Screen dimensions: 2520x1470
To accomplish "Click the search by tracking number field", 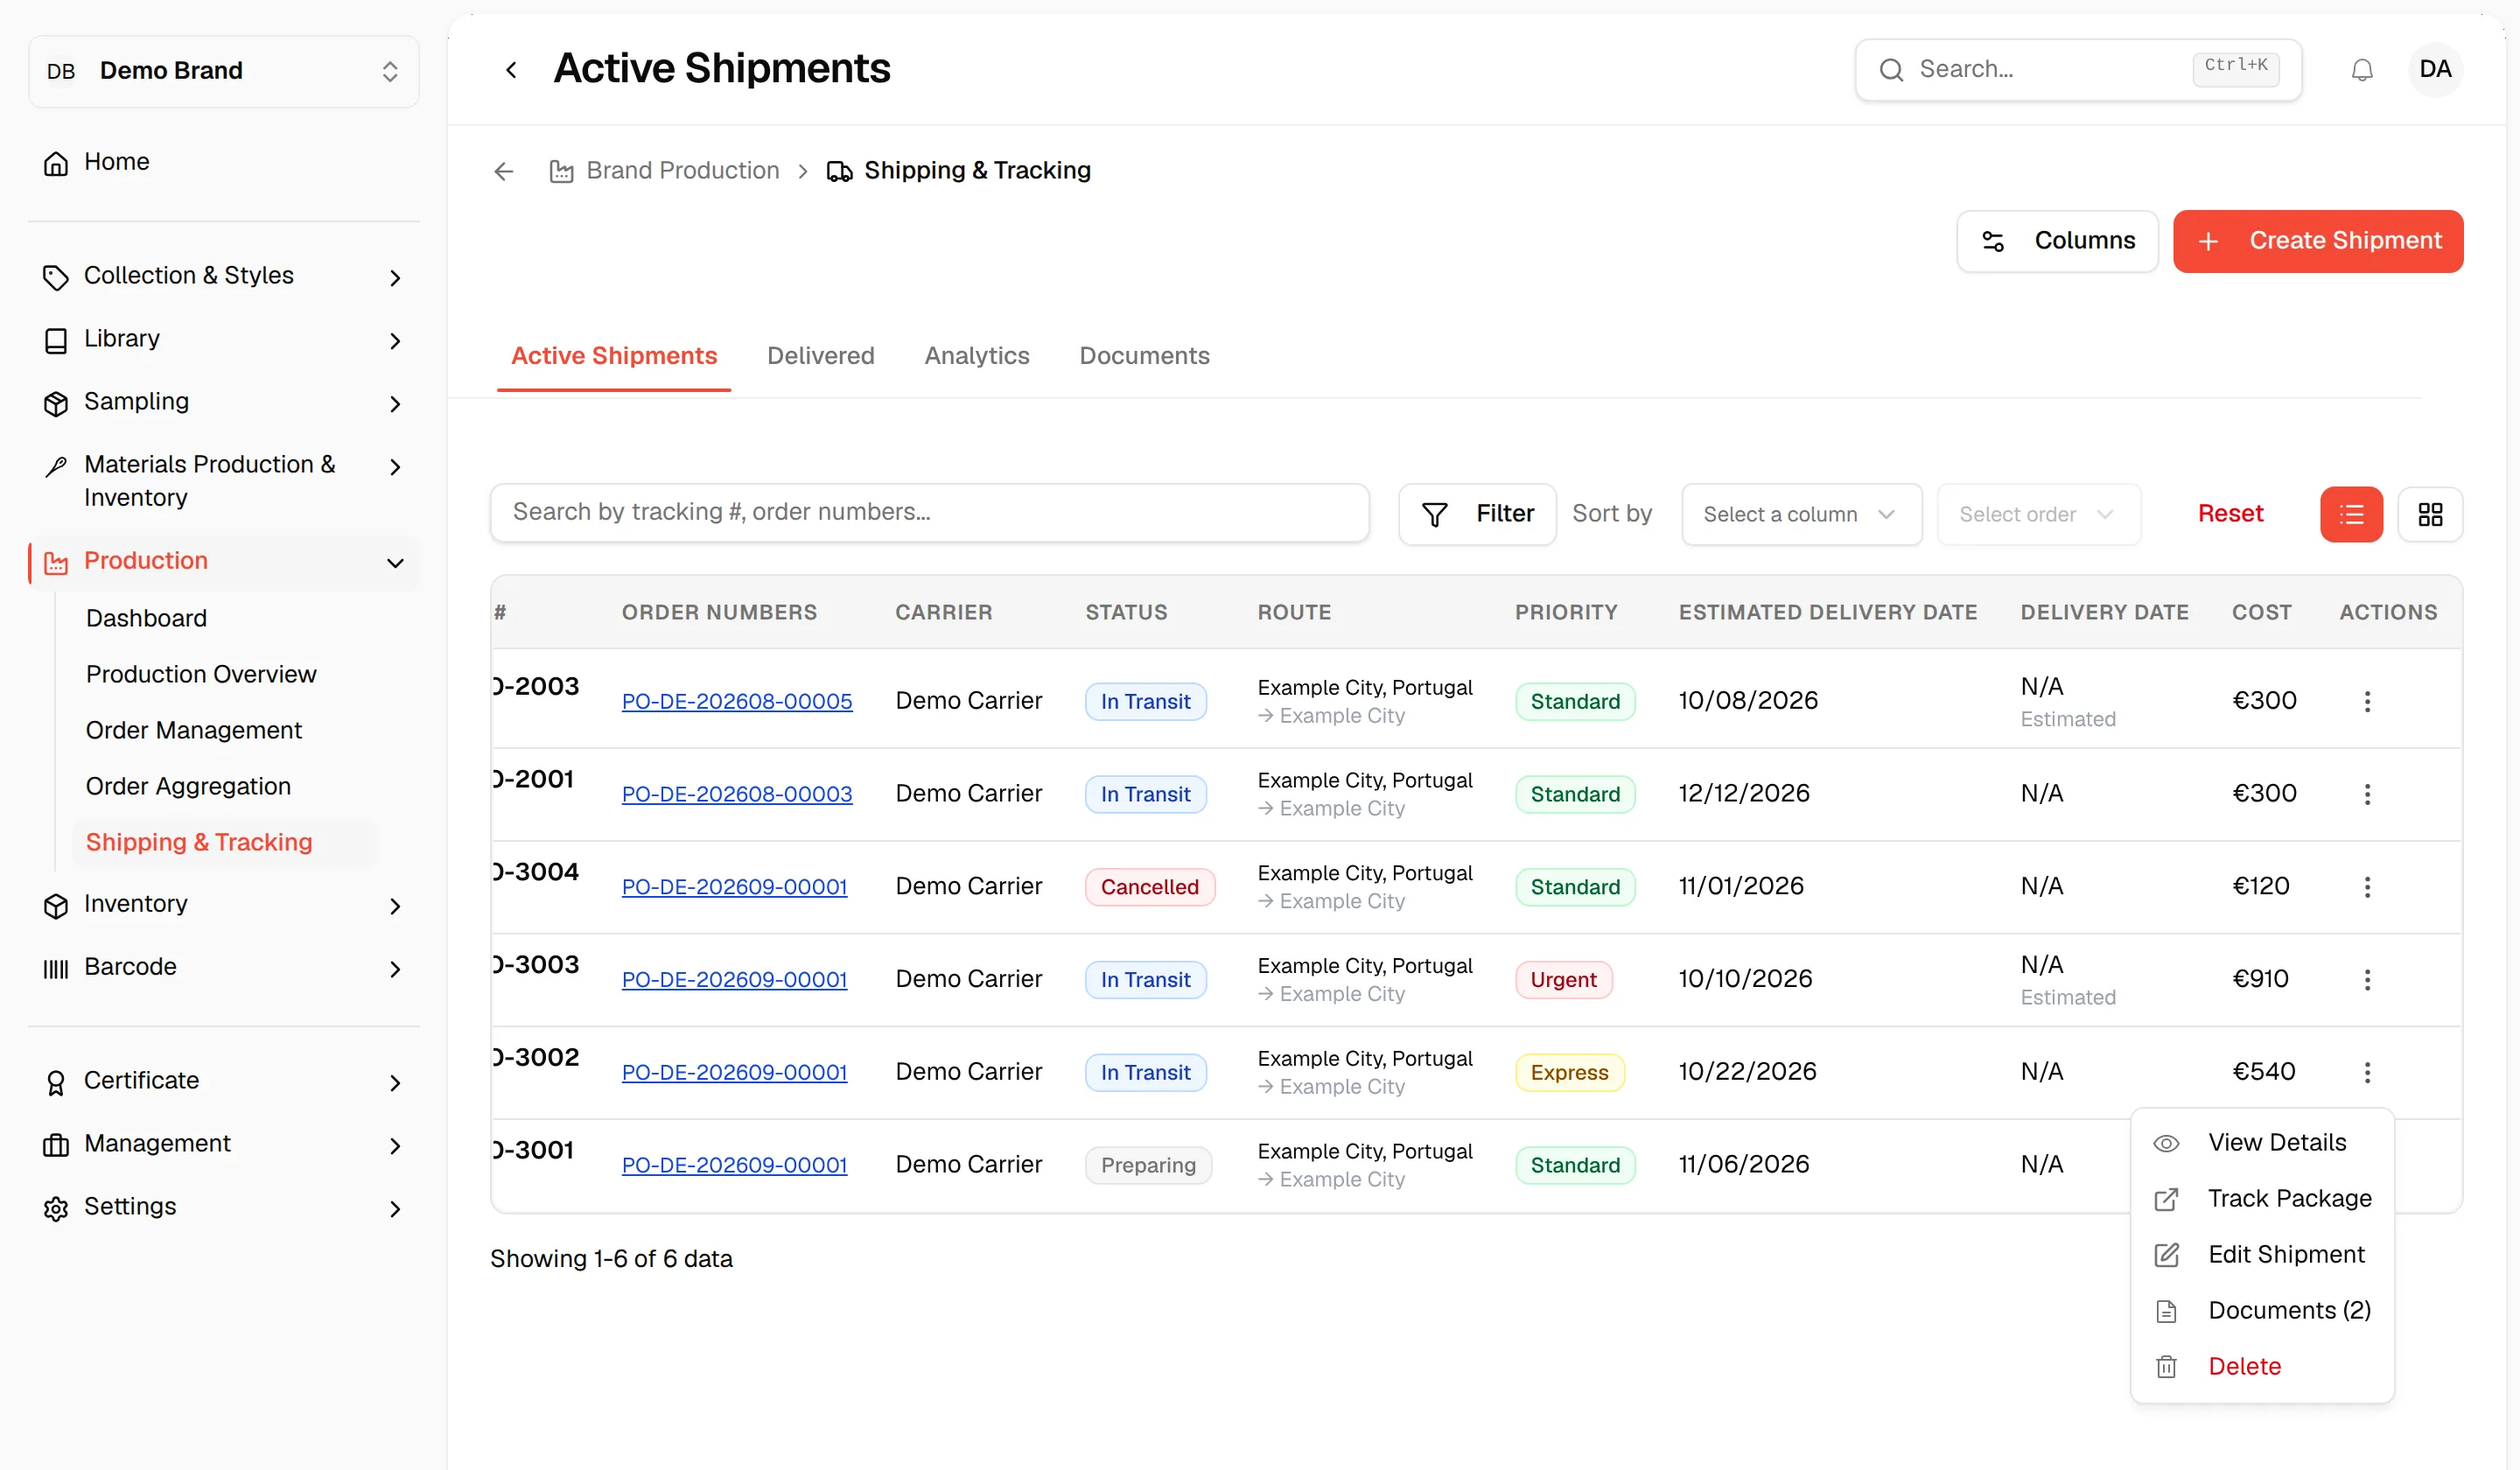I will coord(929,513).
